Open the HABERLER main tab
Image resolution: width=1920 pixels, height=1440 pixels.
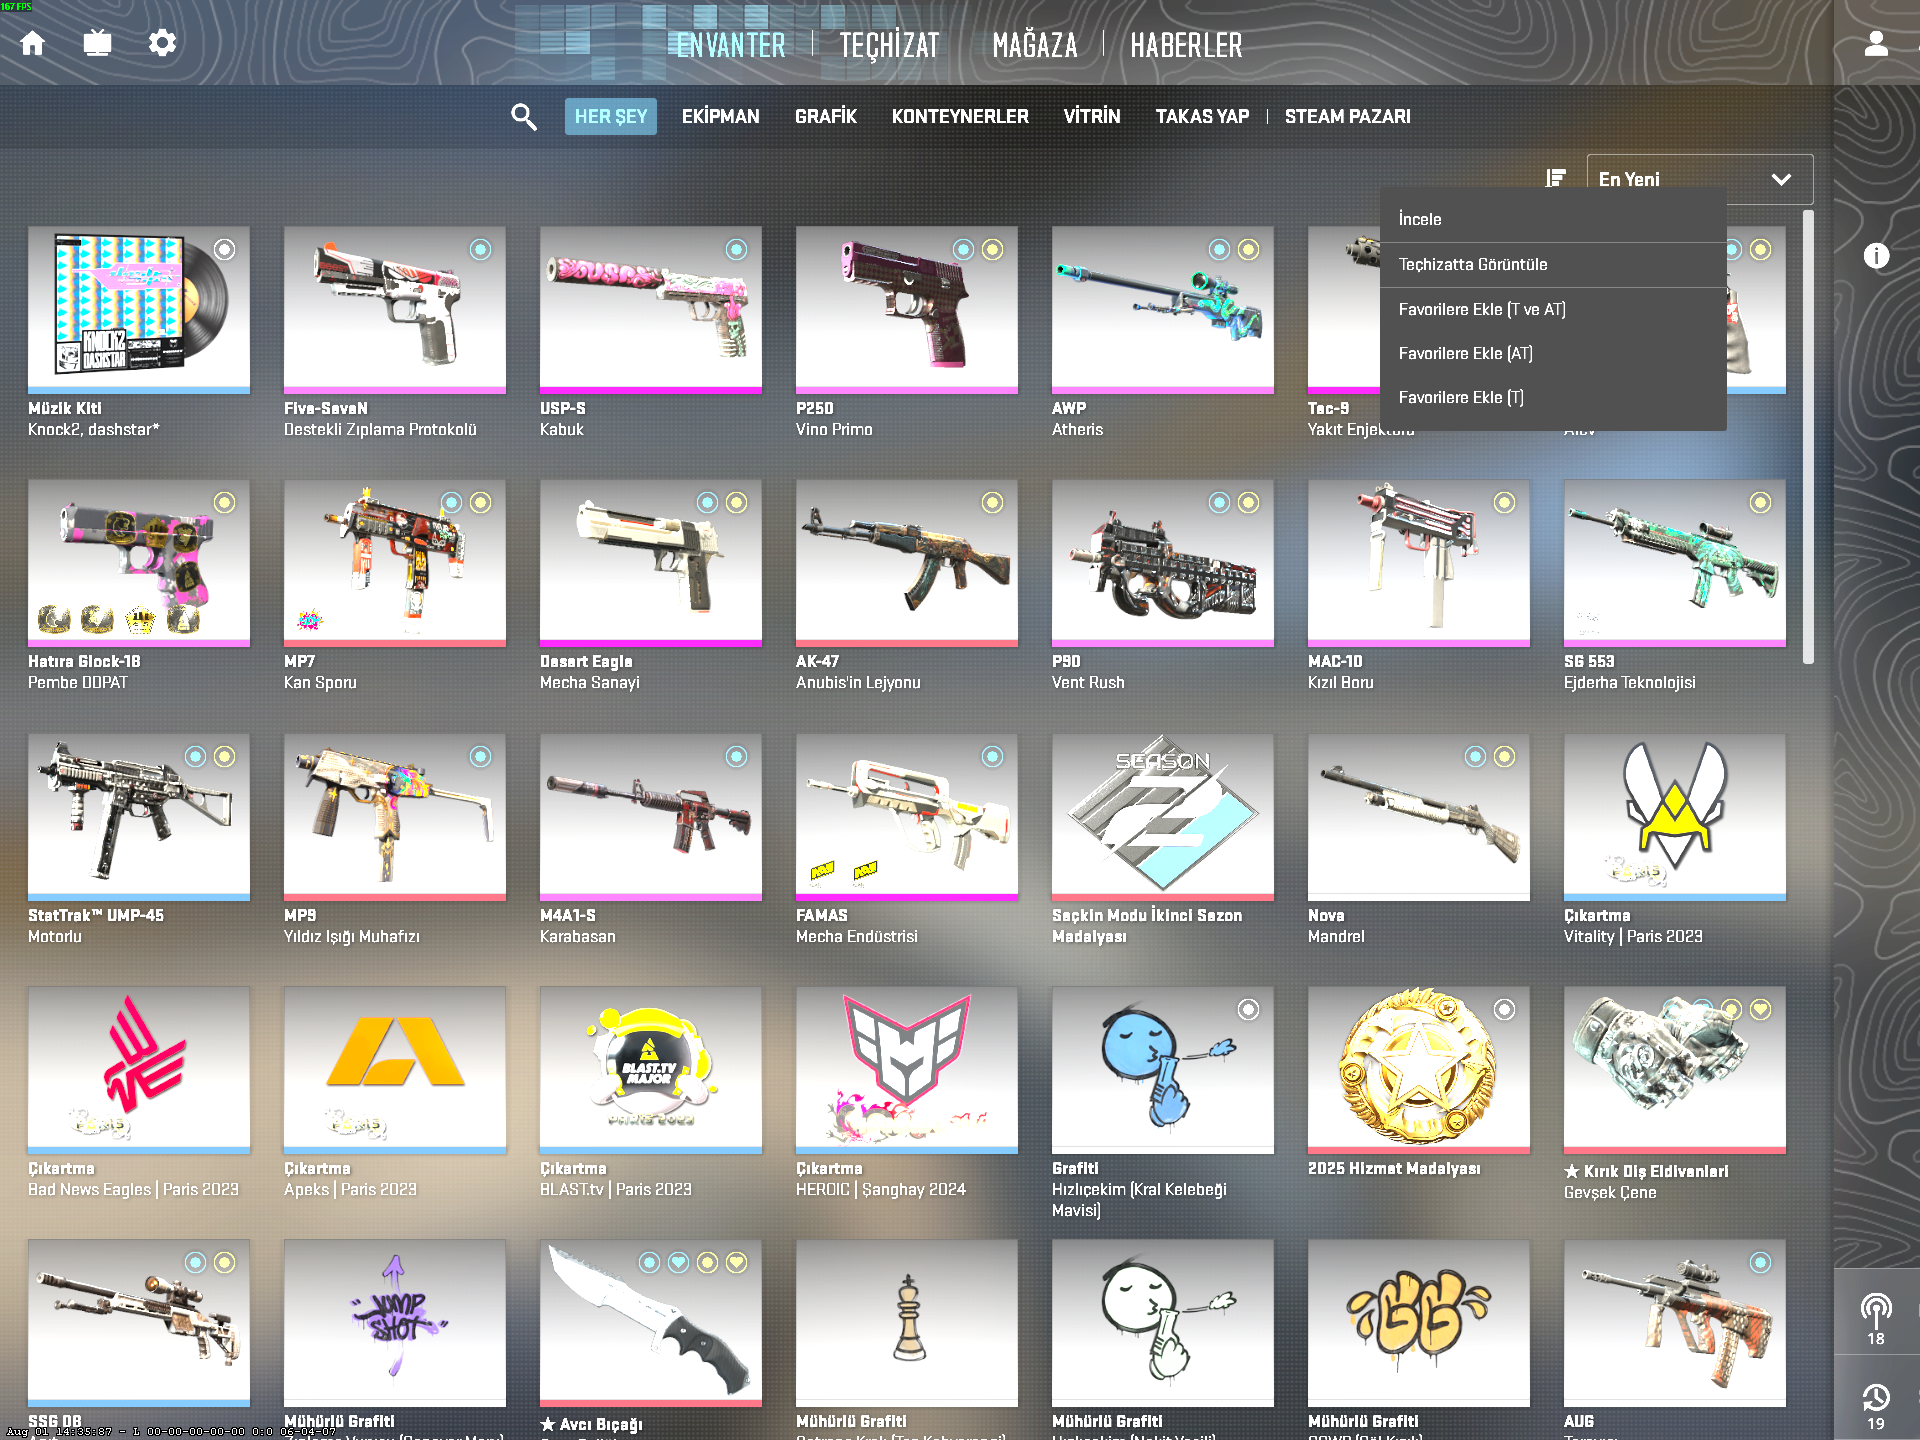[x=1186, y=45]
